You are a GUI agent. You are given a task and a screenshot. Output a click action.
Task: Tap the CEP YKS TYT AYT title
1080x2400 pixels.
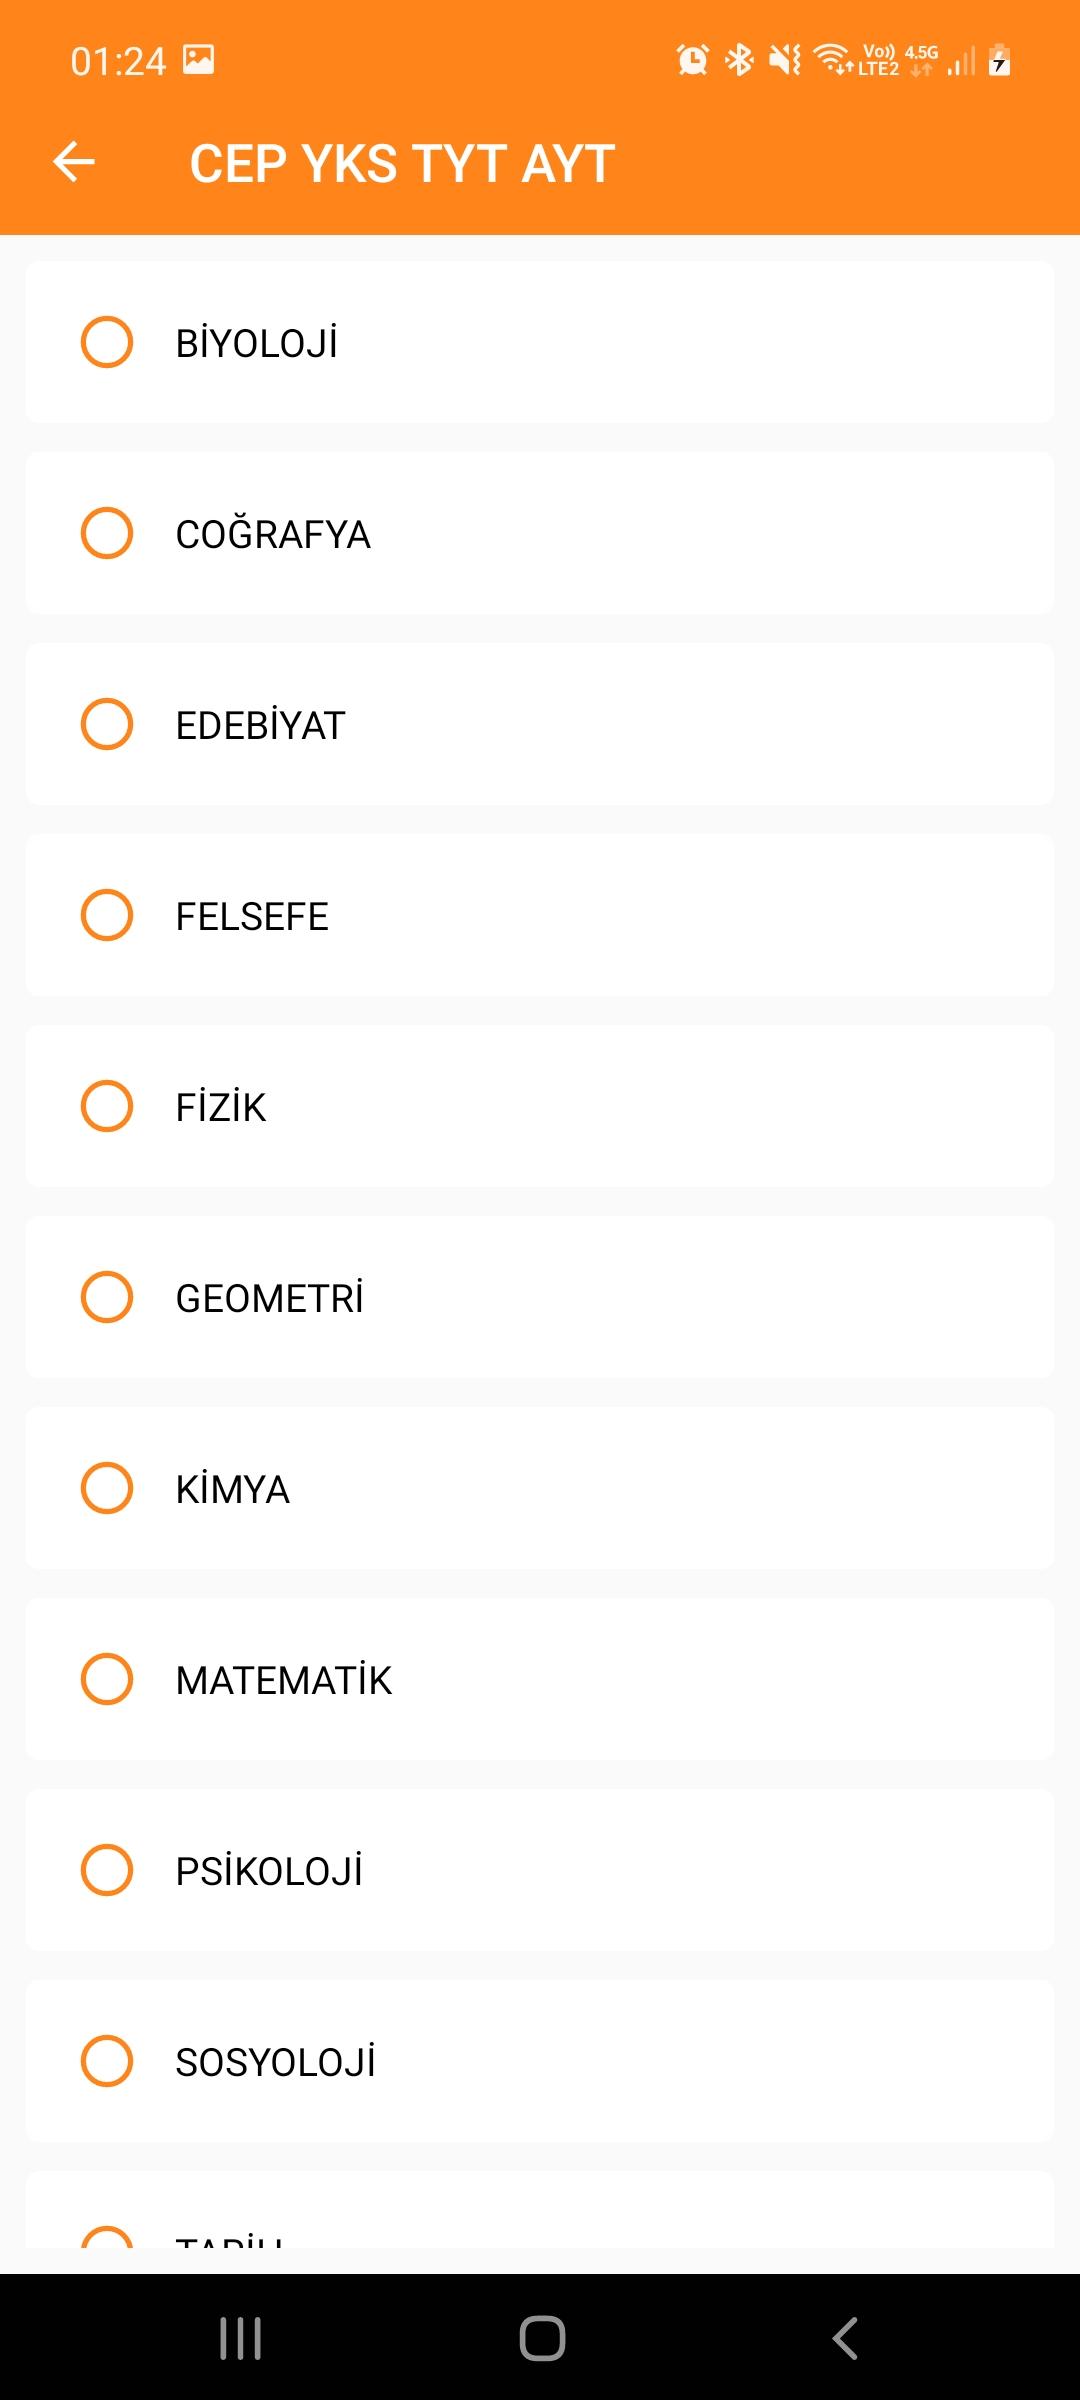(402, 163)
